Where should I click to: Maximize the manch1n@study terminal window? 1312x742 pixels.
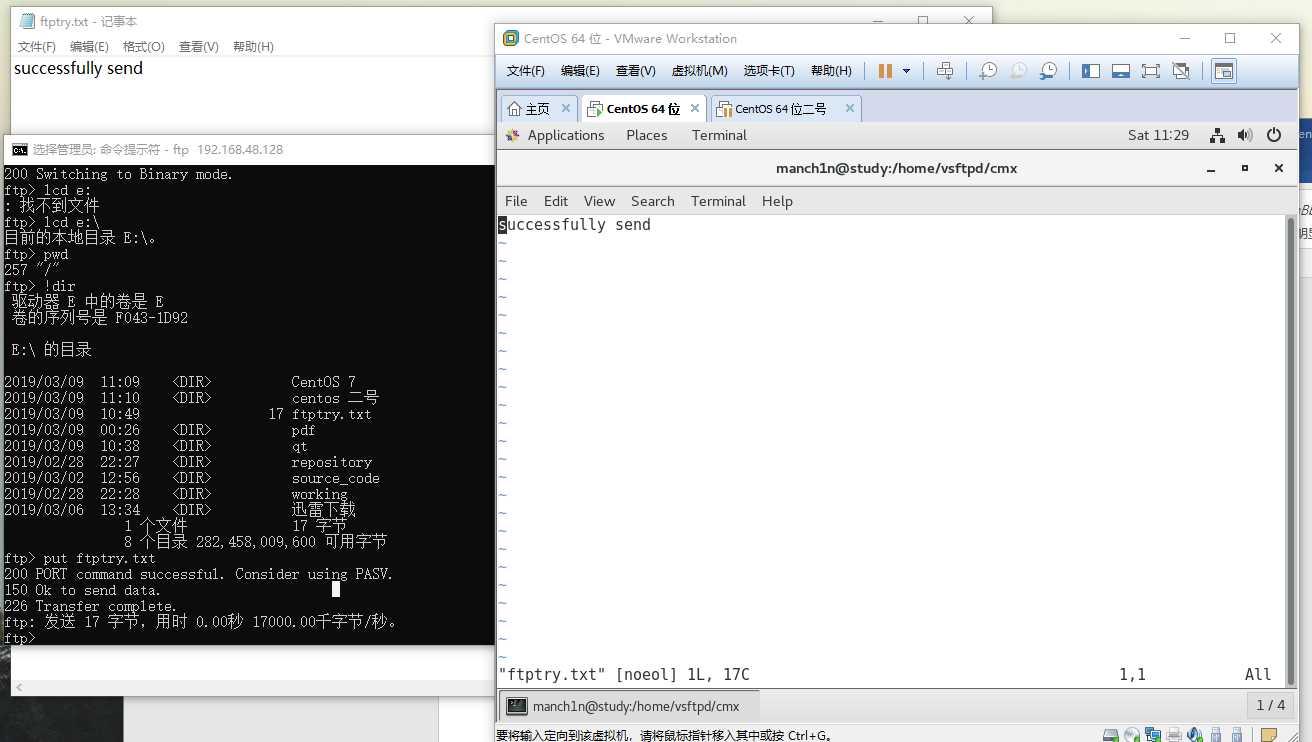click(x=1245, y=168)
